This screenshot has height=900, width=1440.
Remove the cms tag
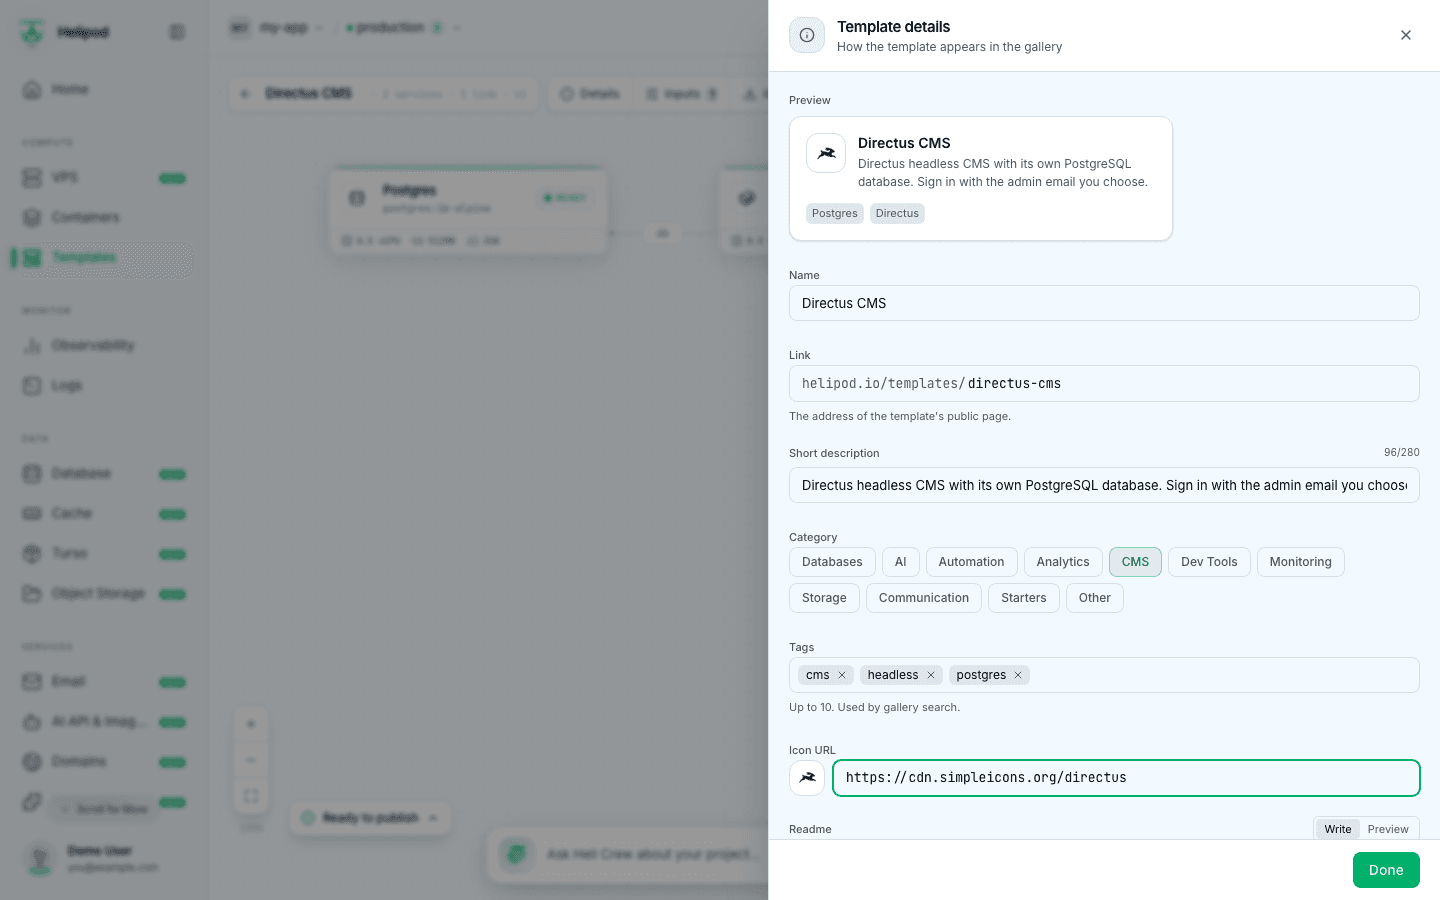point(842,675)
